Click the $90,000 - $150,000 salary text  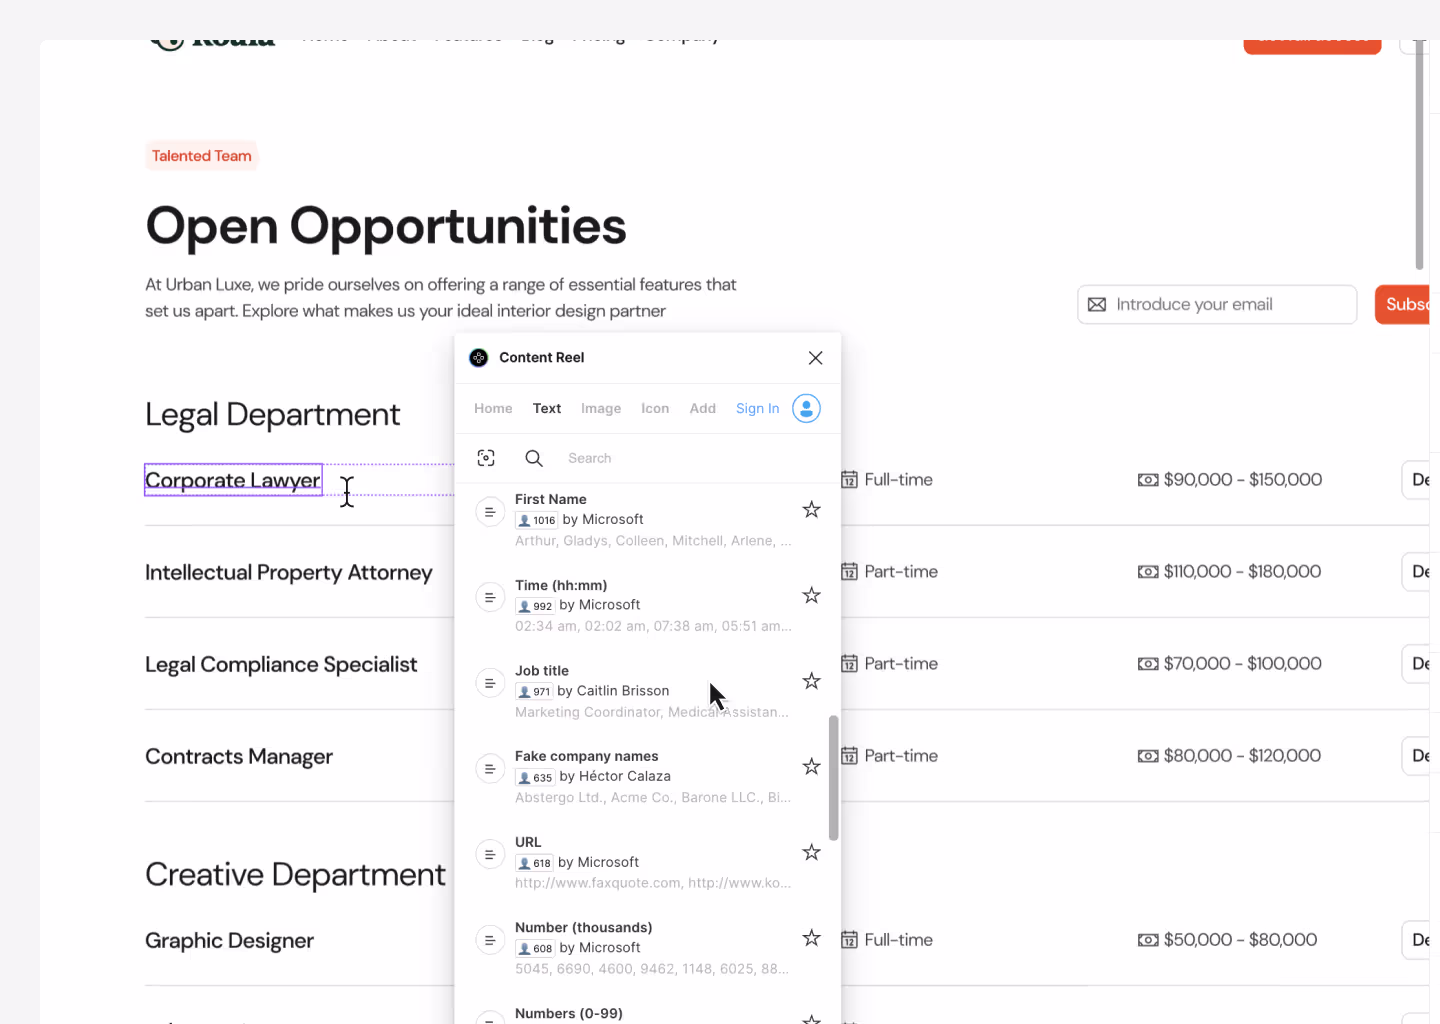1243,480
